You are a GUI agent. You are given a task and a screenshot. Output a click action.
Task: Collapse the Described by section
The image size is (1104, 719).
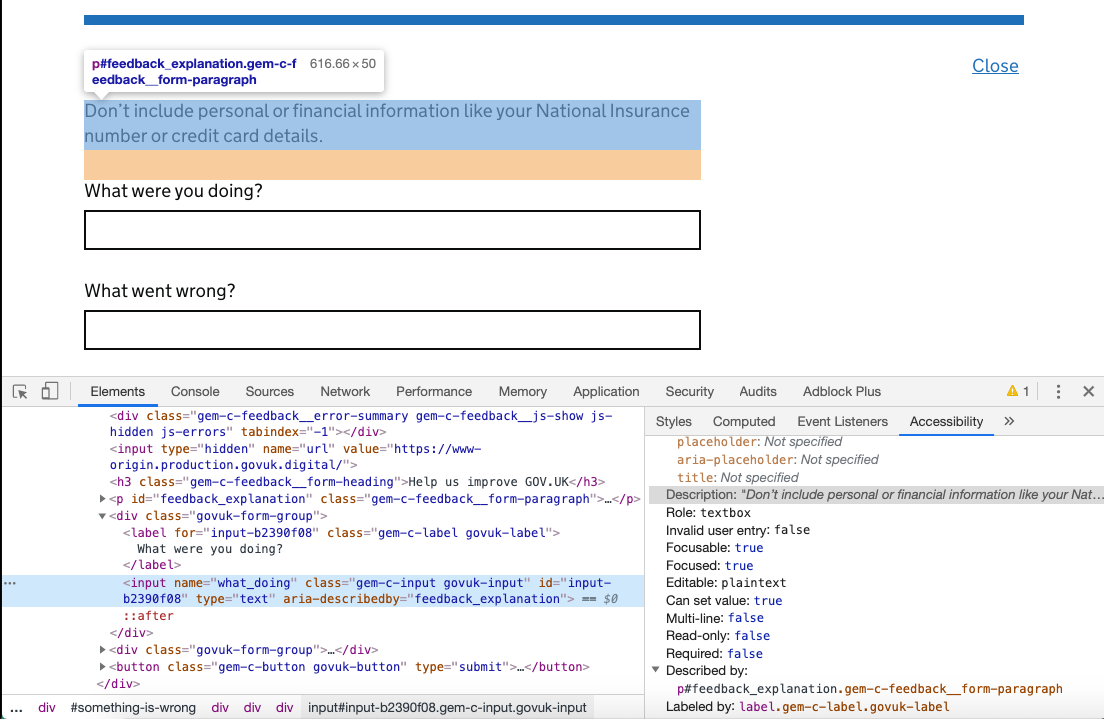coord(656,670)
